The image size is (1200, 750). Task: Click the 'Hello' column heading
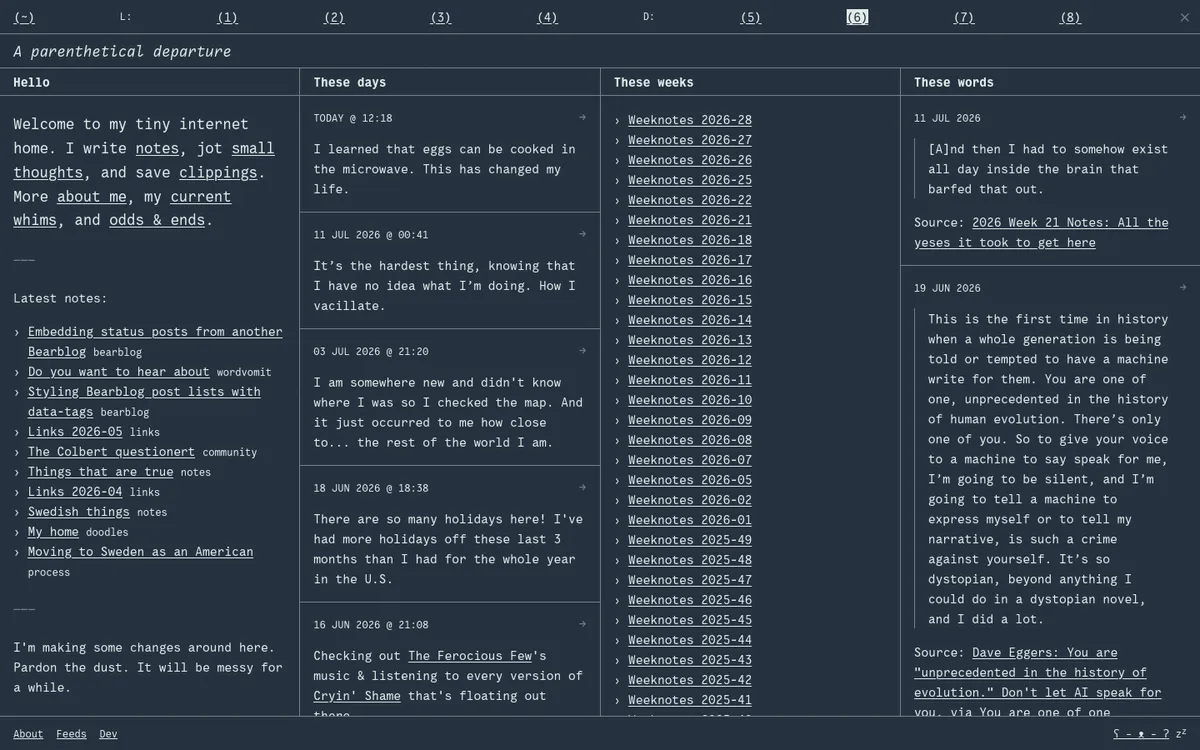coord(31,82)
